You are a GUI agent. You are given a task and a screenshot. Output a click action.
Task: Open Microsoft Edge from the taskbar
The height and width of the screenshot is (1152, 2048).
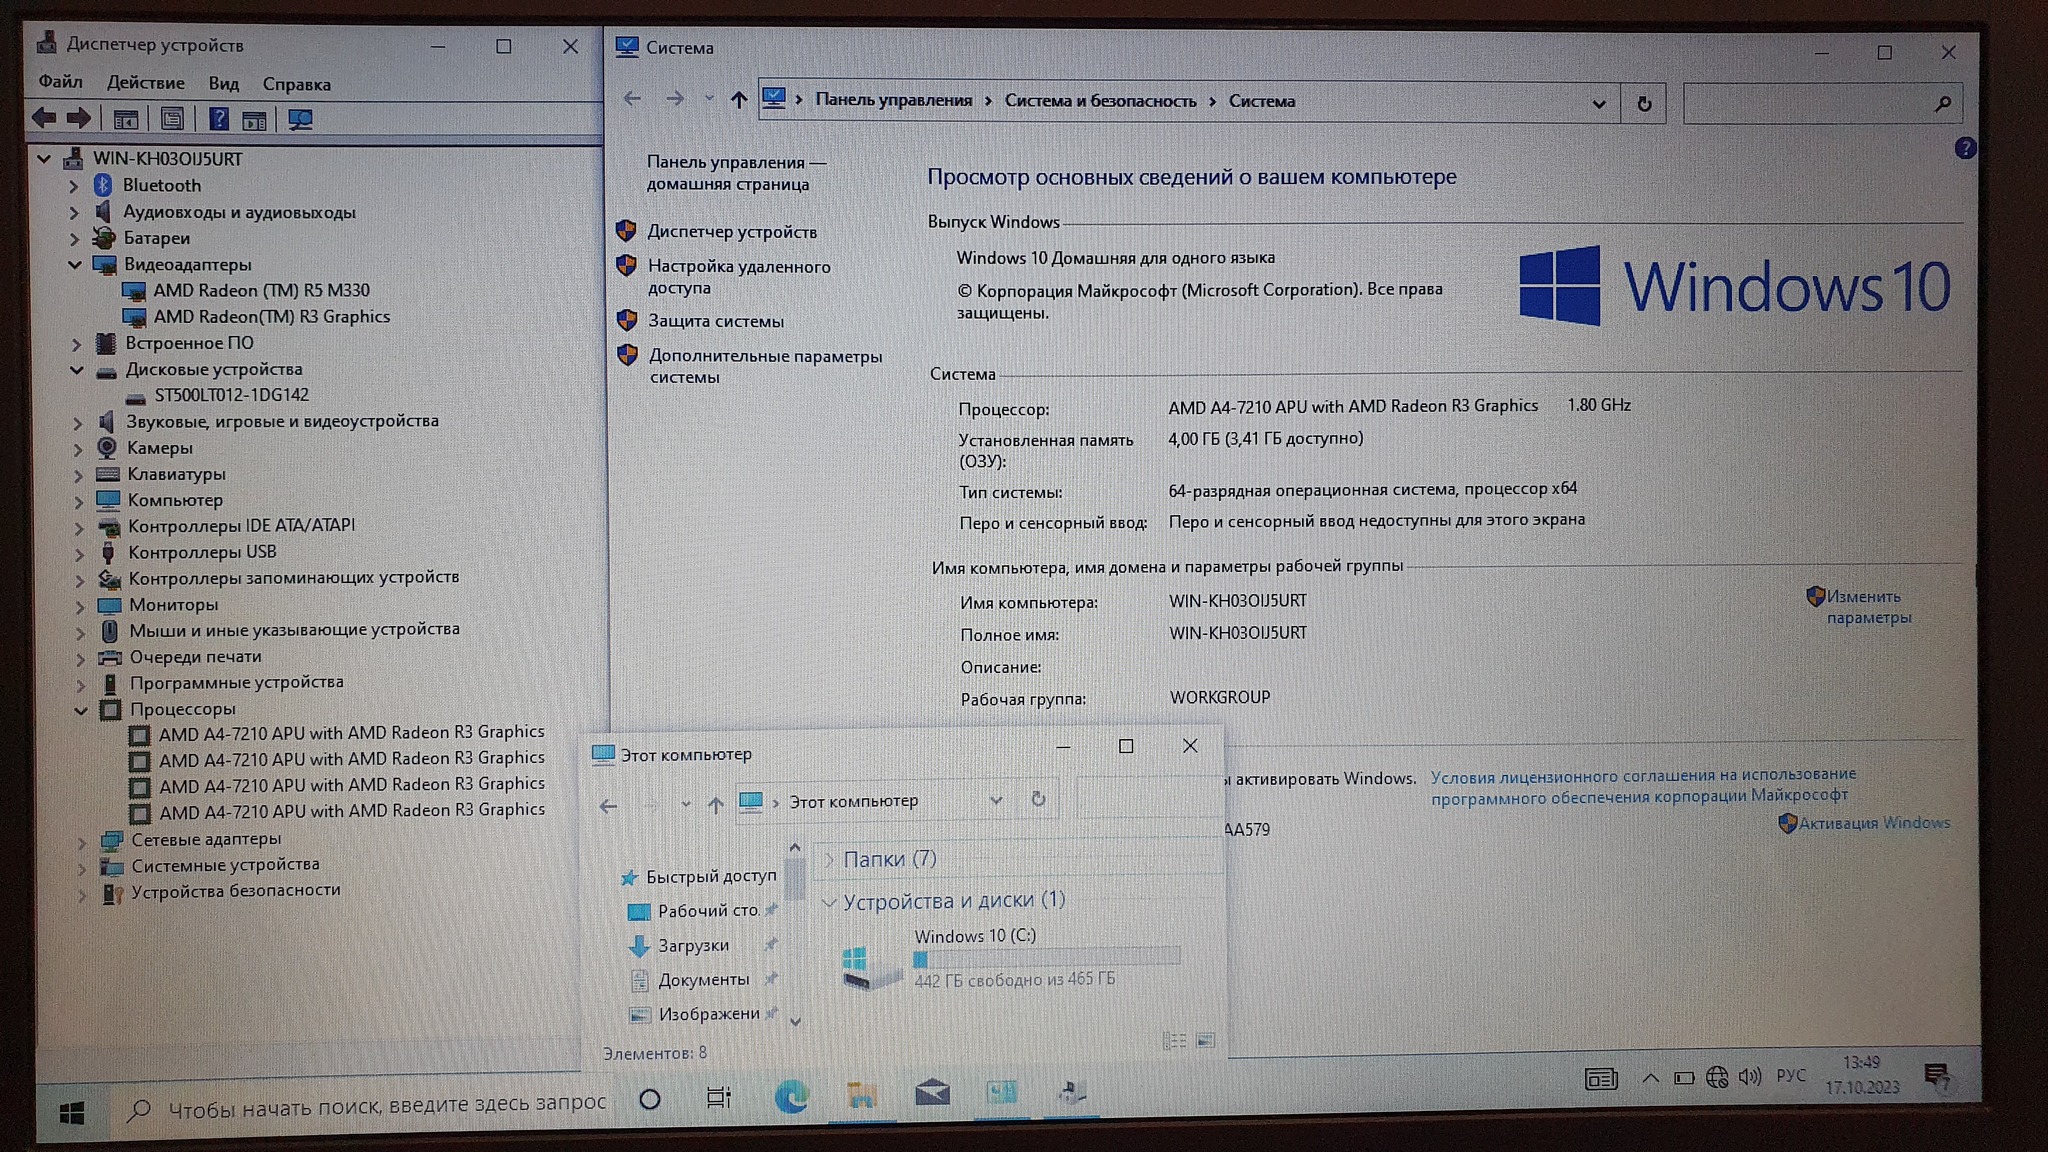tap(791, 1097)
